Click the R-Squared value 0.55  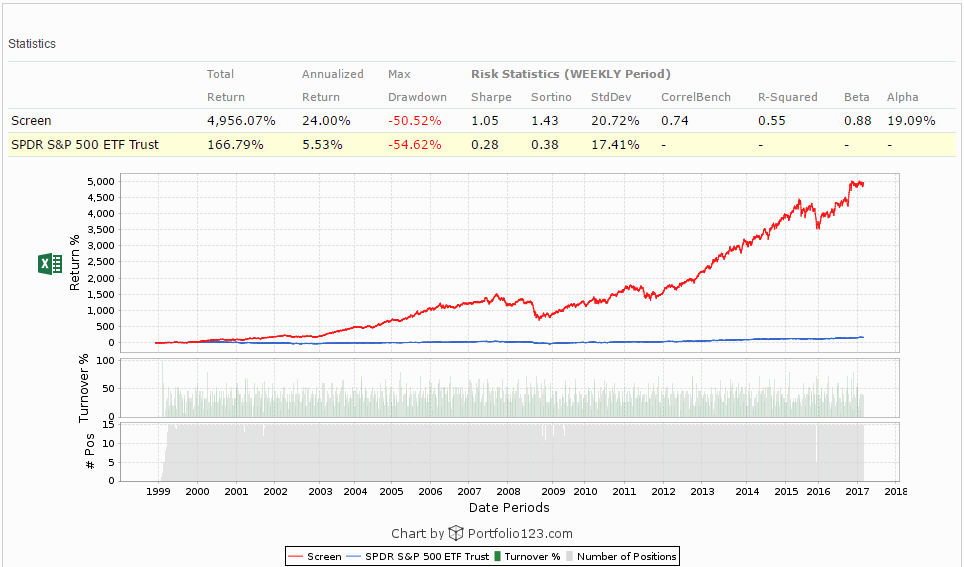click(x=772, y=121)
